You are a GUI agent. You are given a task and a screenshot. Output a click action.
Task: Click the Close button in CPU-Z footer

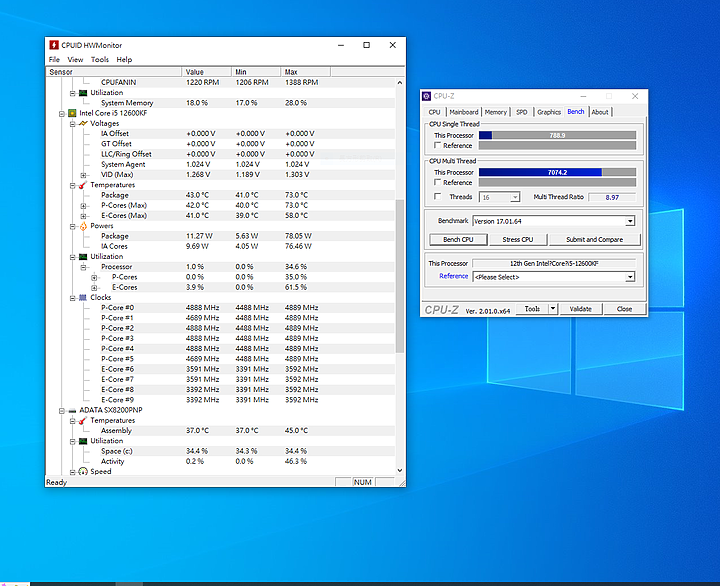pyautogui.click(x=624, y=309)
